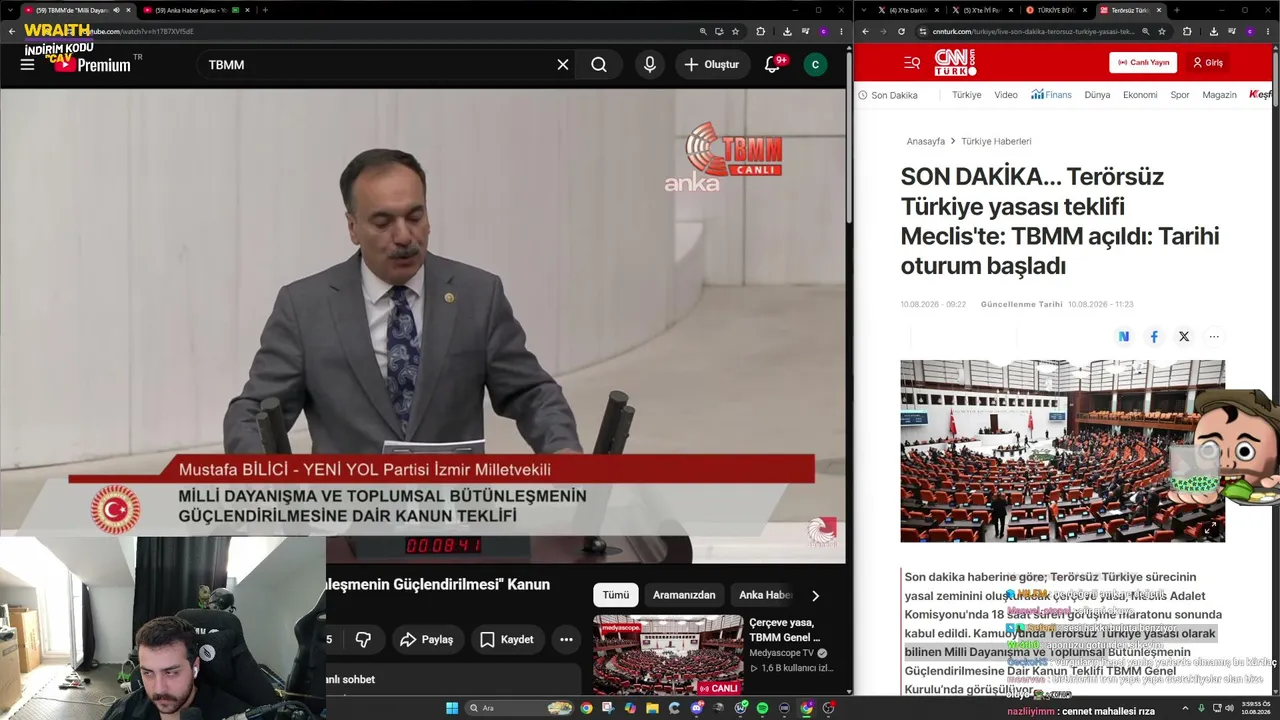Open the Türkiye category in CNN Türk nav
The image size is (1280, 720).
click(x=967, y=95)
